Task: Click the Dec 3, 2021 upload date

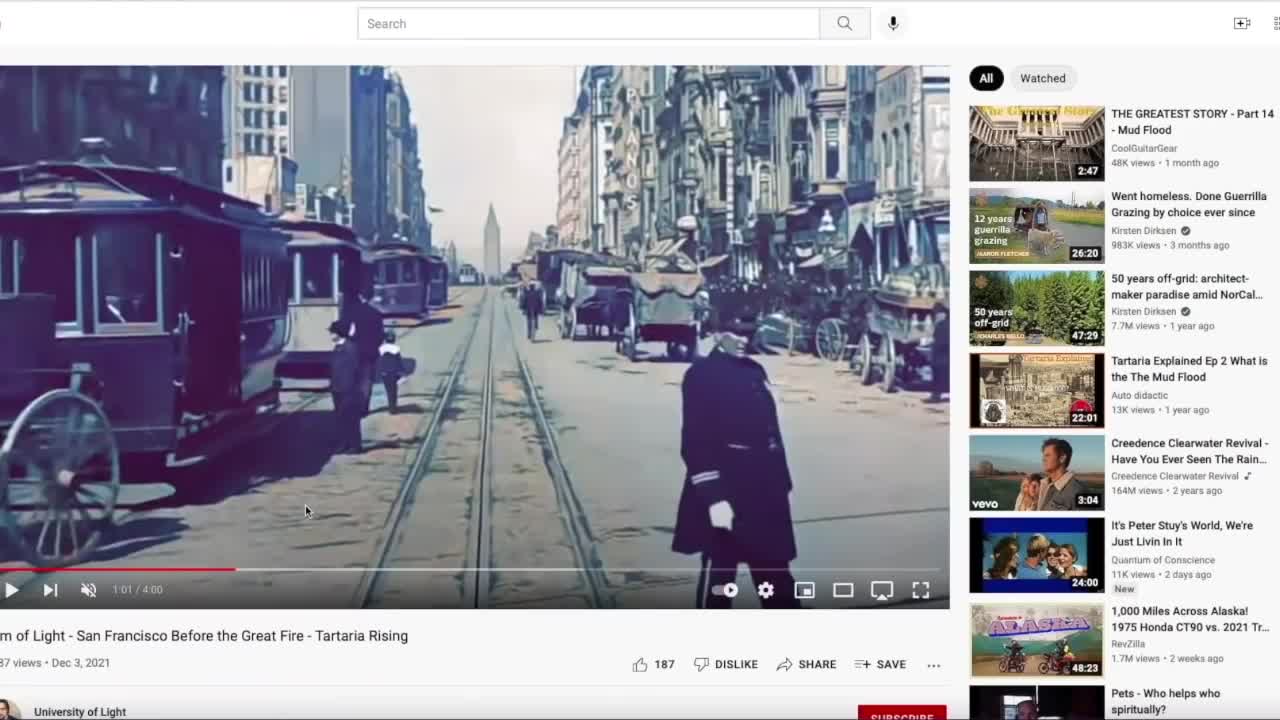Action: 81,663
